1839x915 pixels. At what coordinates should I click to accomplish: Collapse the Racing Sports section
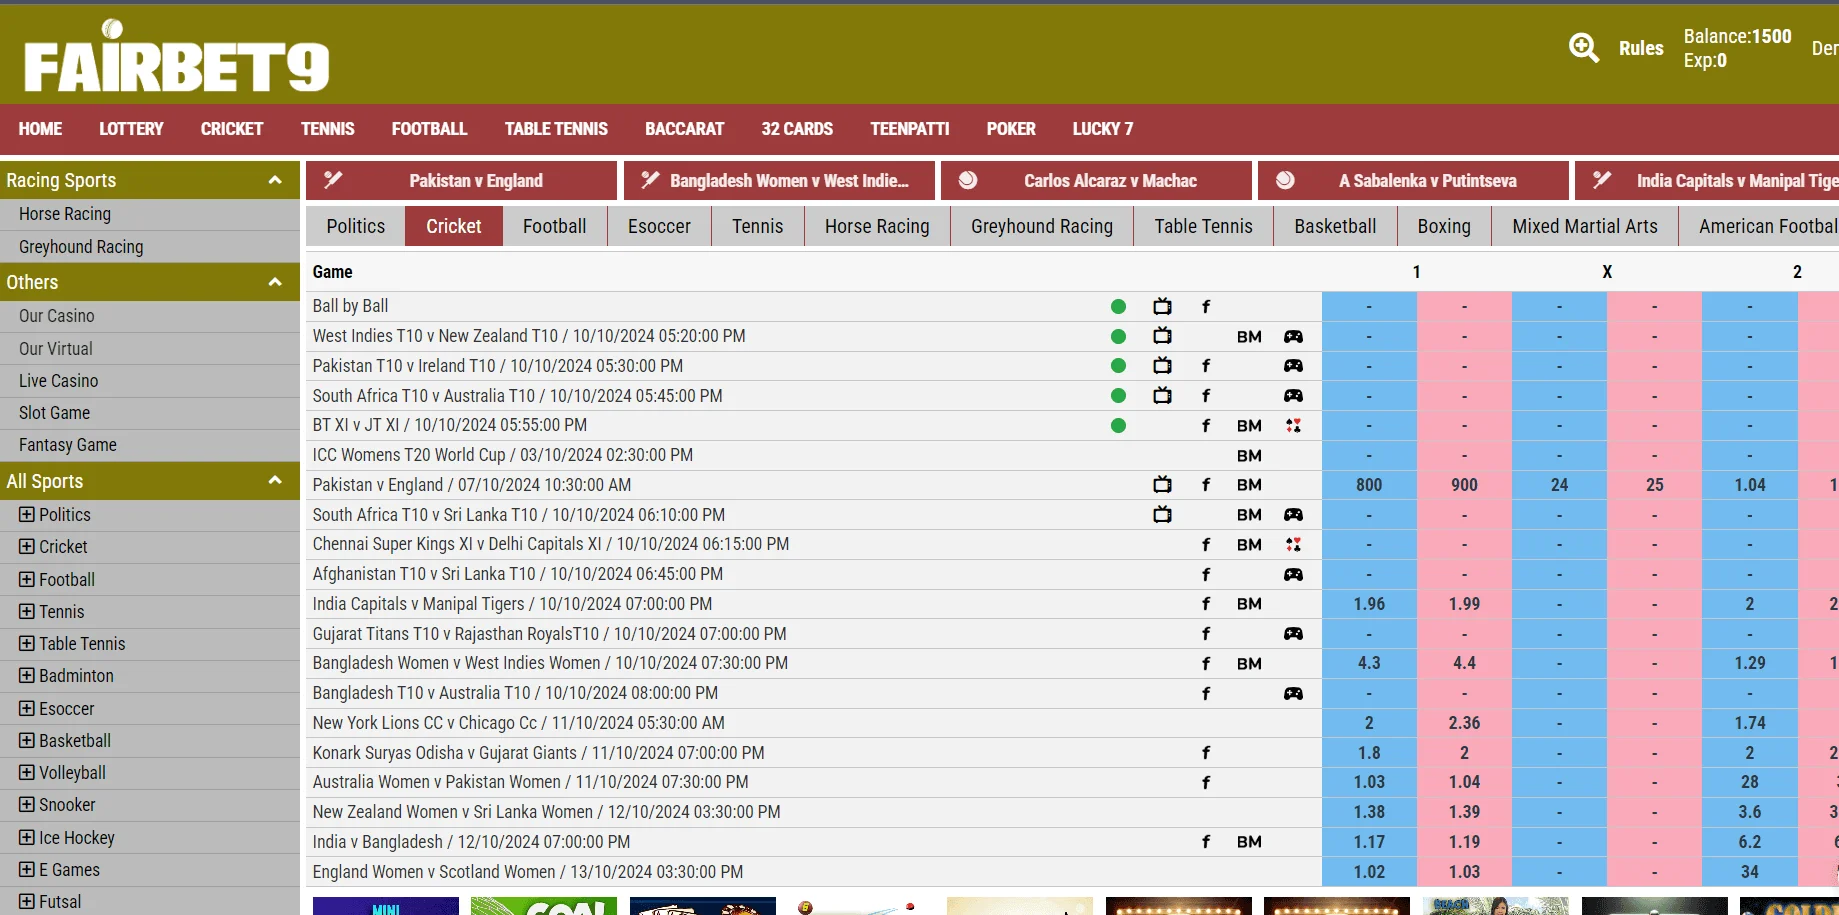point(275,180)
